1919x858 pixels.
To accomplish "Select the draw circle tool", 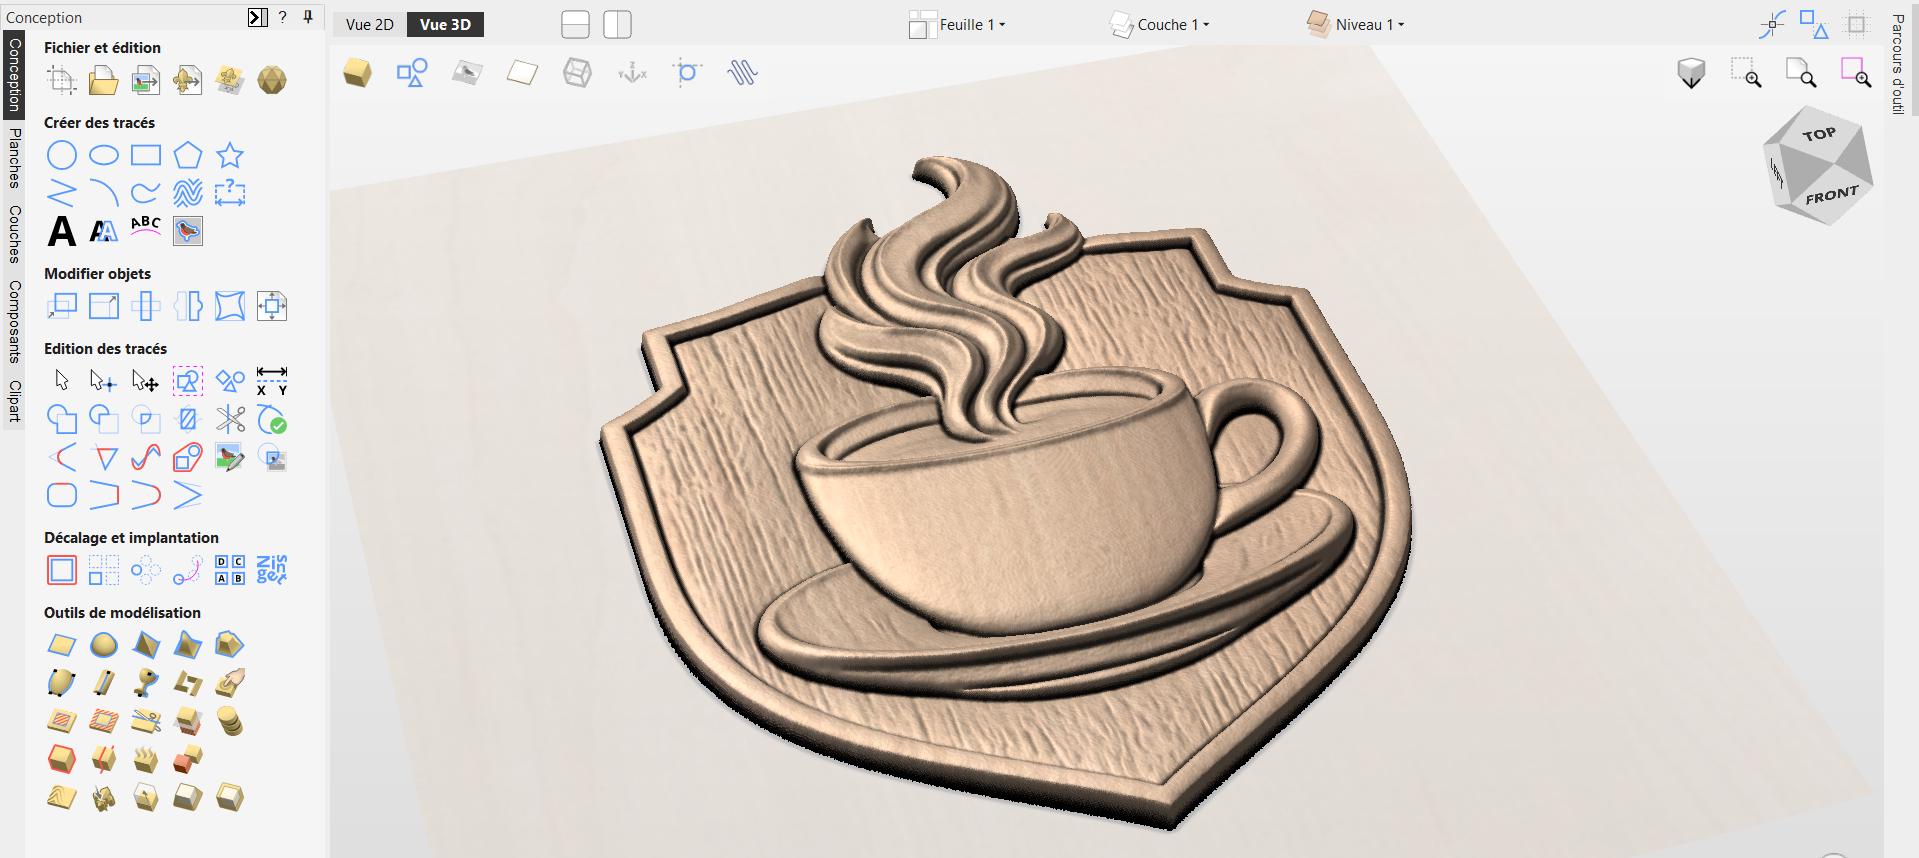I will 62,155.
